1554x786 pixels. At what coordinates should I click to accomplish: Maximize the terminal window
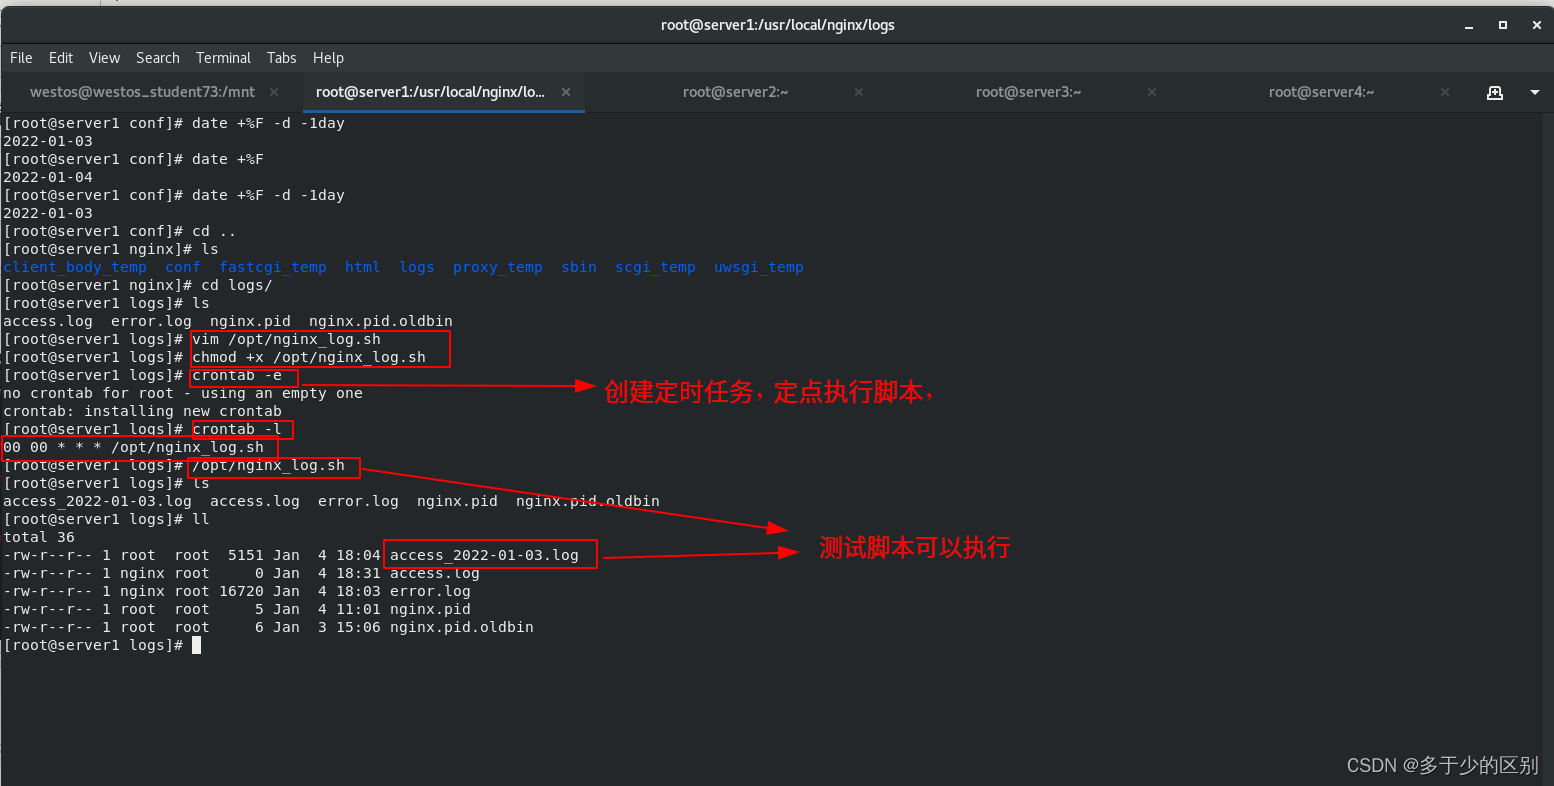(x=1503, y=25)
